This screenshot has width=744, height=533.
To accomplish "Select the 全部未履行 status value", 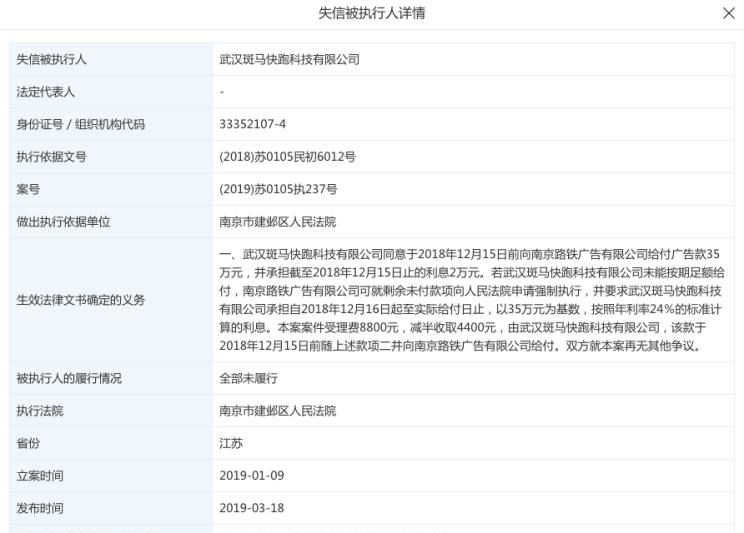I will (x=248, y=378).
